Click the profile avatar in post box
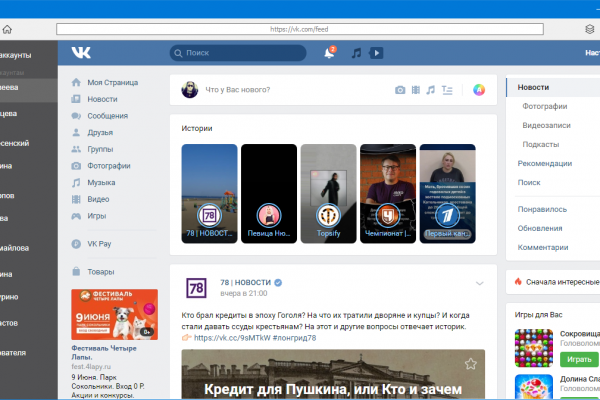Image resolution: width=600 pixels, height=400 pixels. pos(190,90)
